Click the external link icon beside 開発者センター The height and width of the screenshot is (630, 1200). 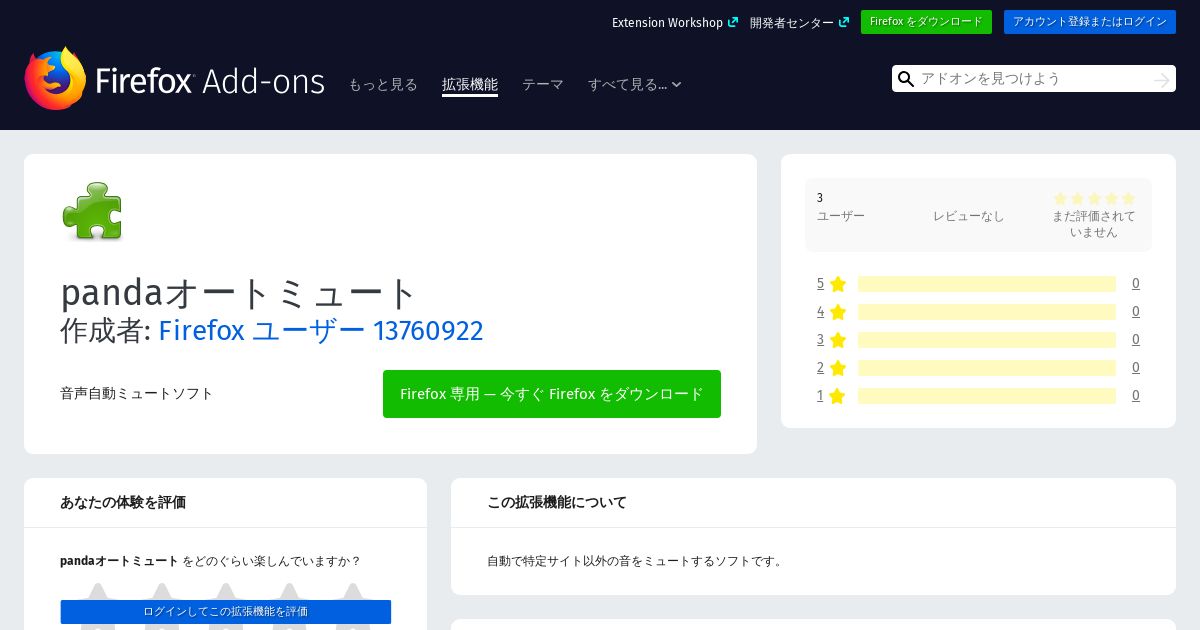[x=844, y=22]
